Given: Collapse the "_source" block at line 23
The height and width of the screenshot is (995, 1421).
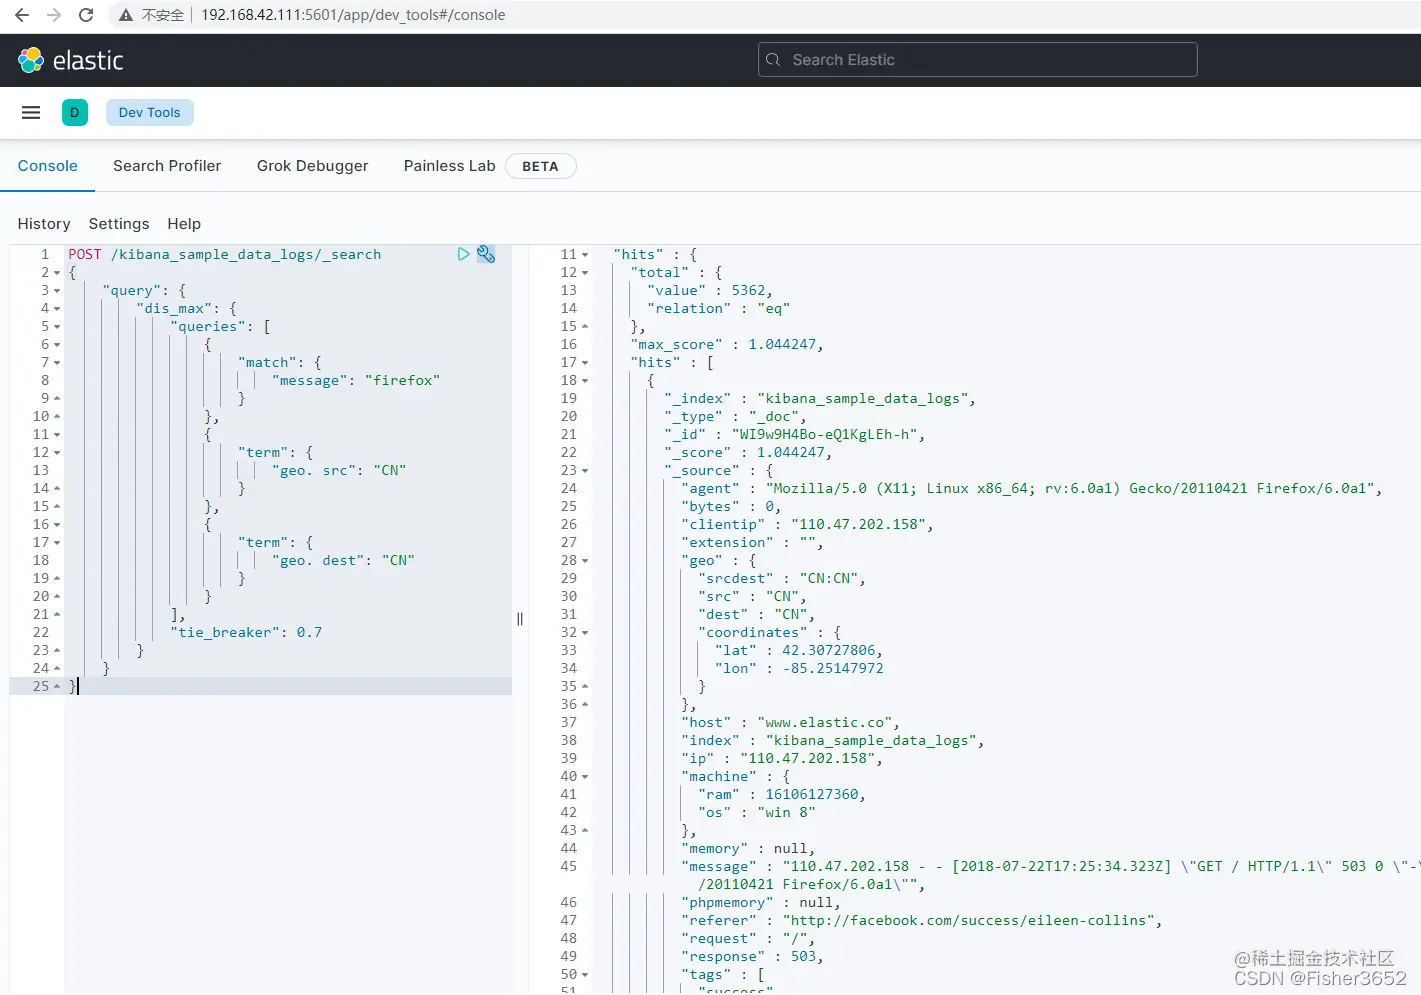Looking at the screenshot, I should pyautogui.click(x=585, y=471).
